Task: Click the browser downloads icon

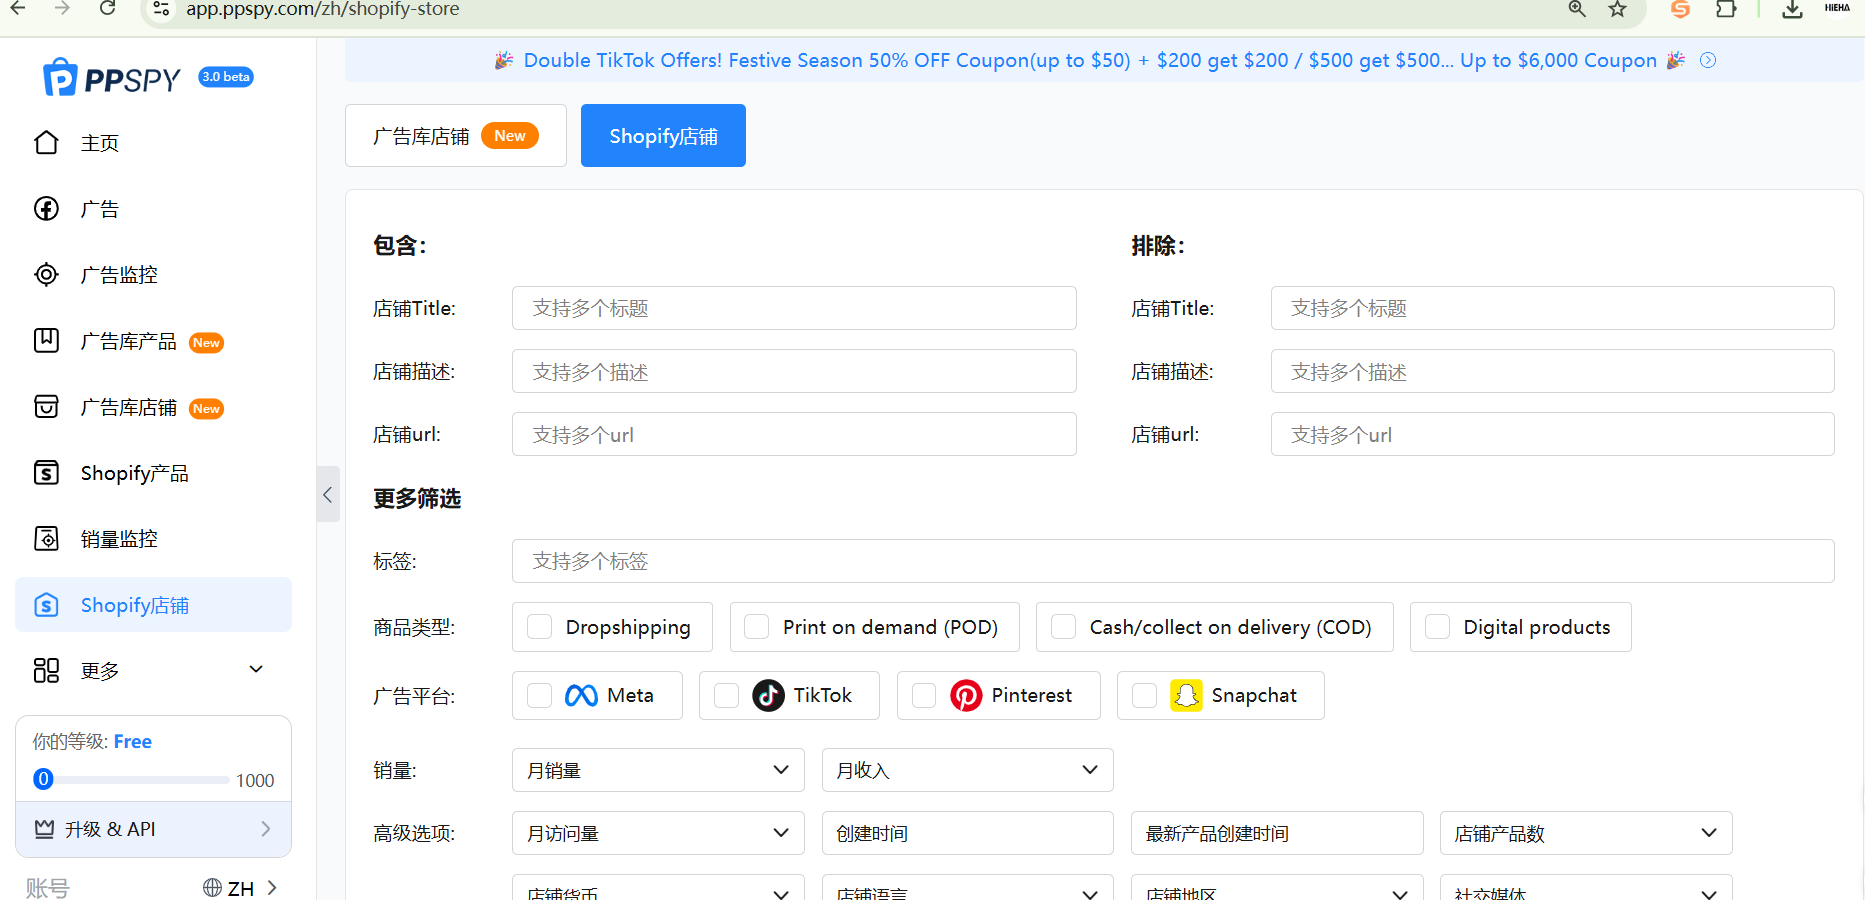Action: tap(1792, 10)
